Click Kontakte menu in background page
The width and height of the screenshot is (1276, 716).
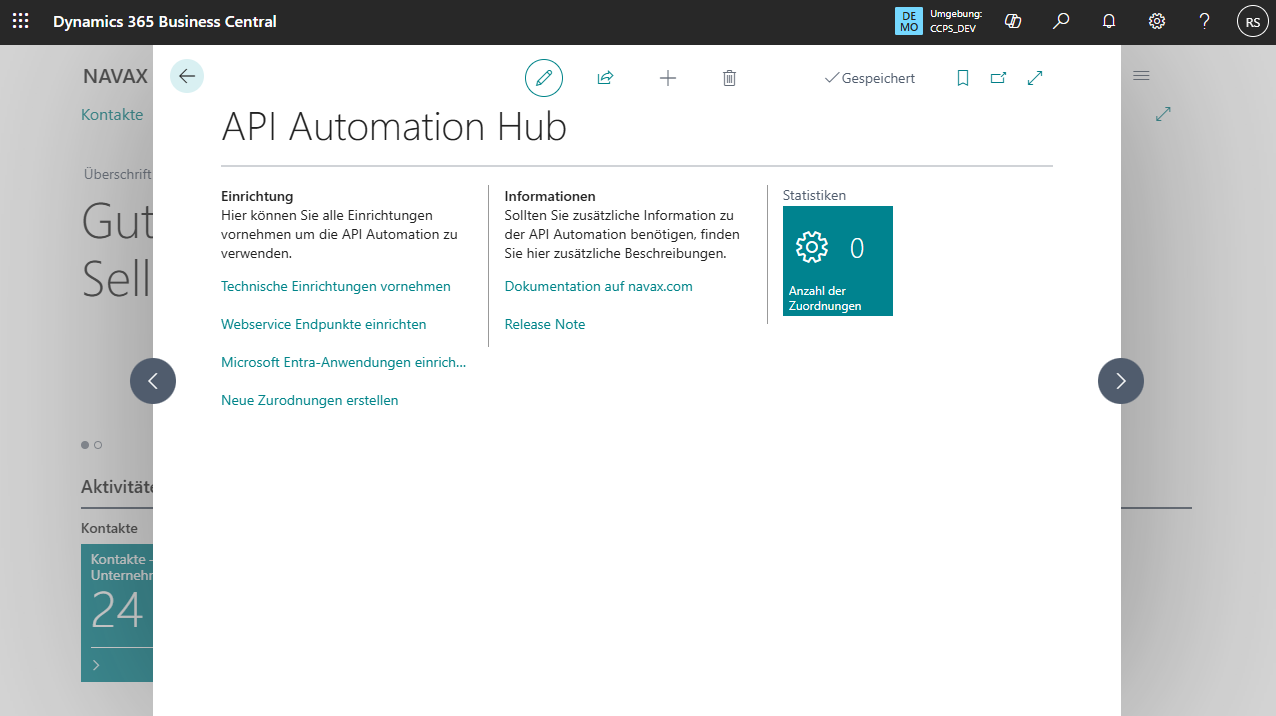coord(112,114)
